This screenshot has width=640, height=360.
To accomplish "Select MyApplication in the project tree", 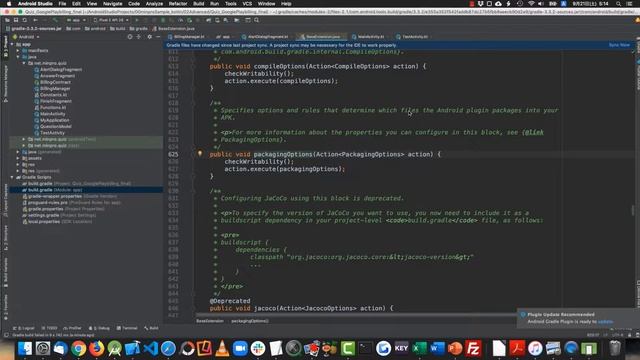I will click(x=55, y=120).
